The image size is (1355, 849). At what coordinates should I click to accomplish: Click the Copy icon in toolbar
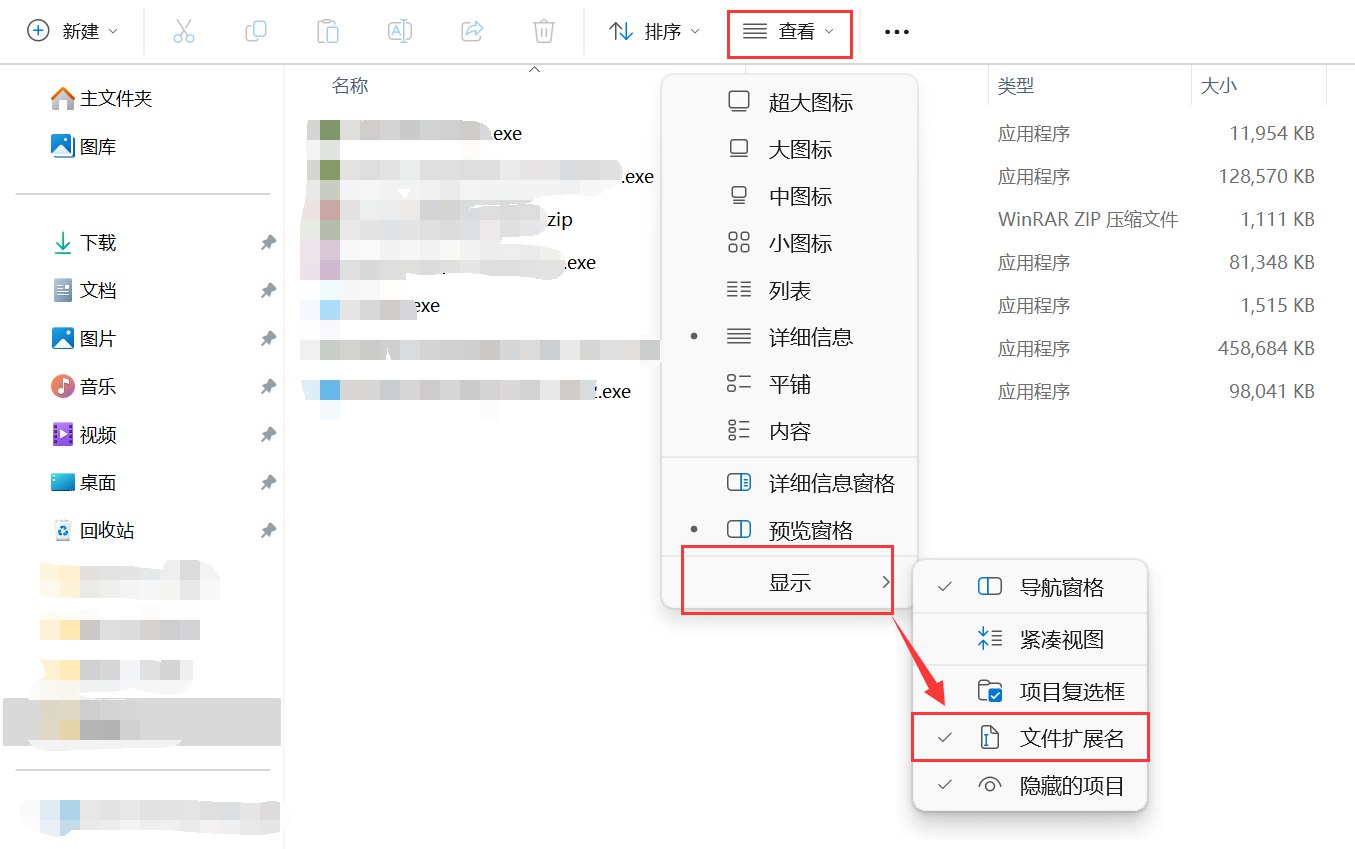pos(256,31)
